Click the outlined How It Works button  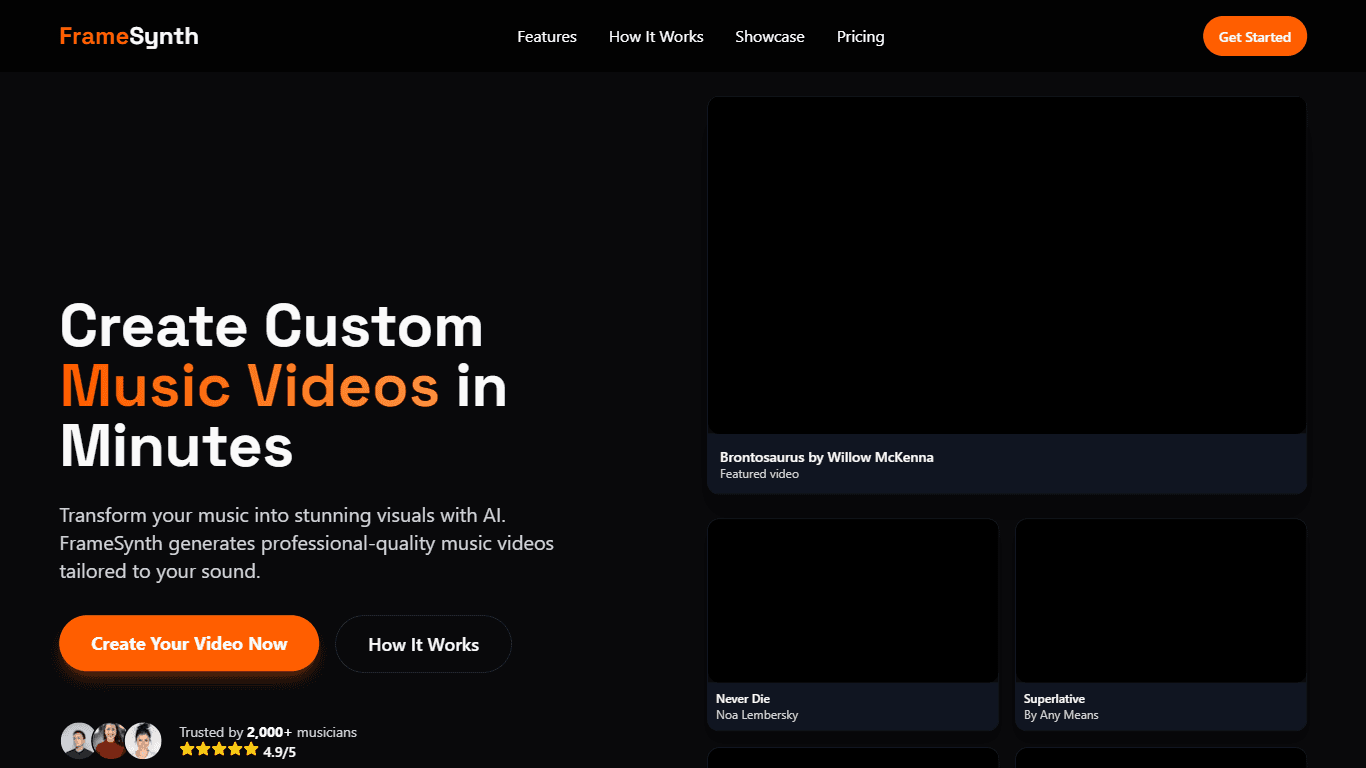point(424,645)
